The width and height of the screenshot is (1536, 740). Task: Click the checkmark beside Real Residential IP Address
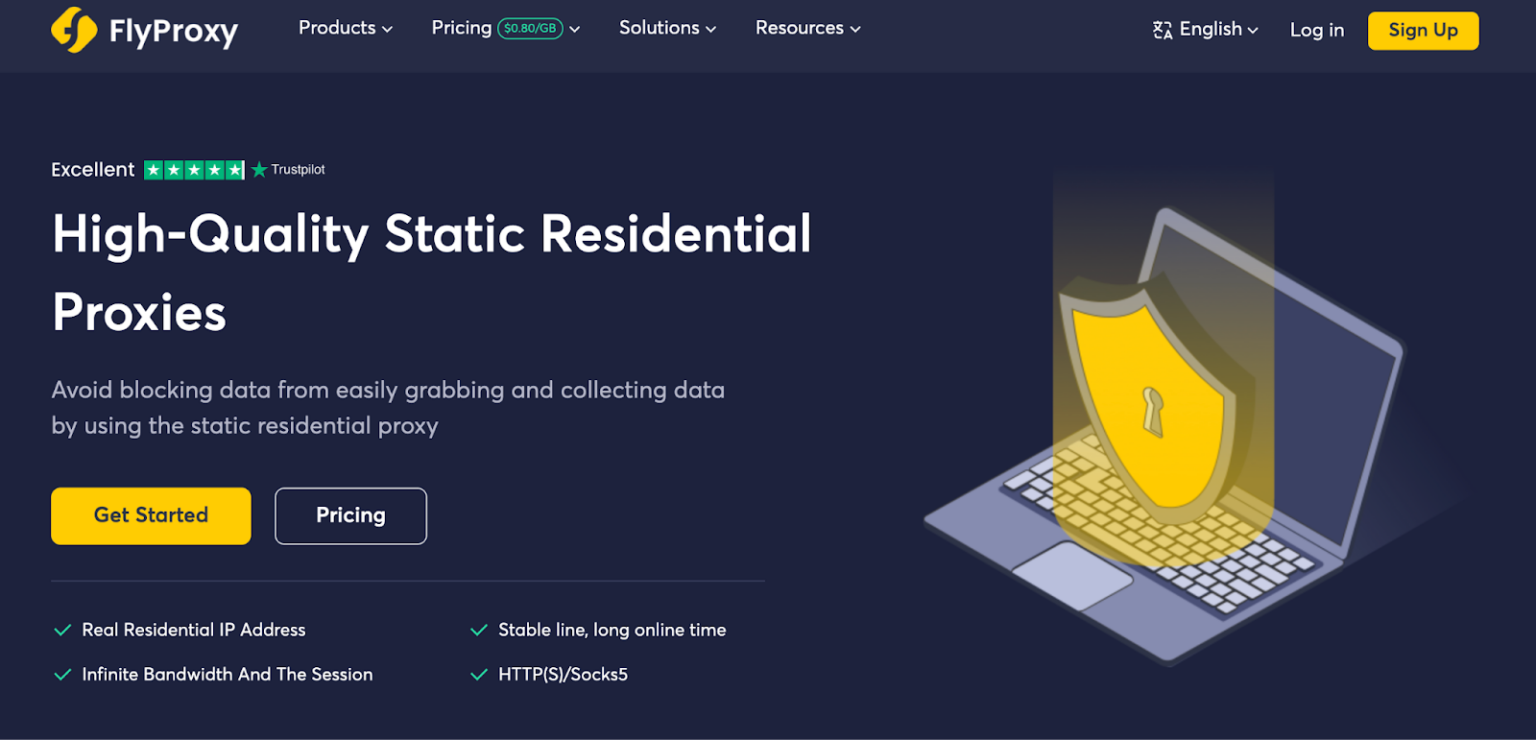coord(60,630)
